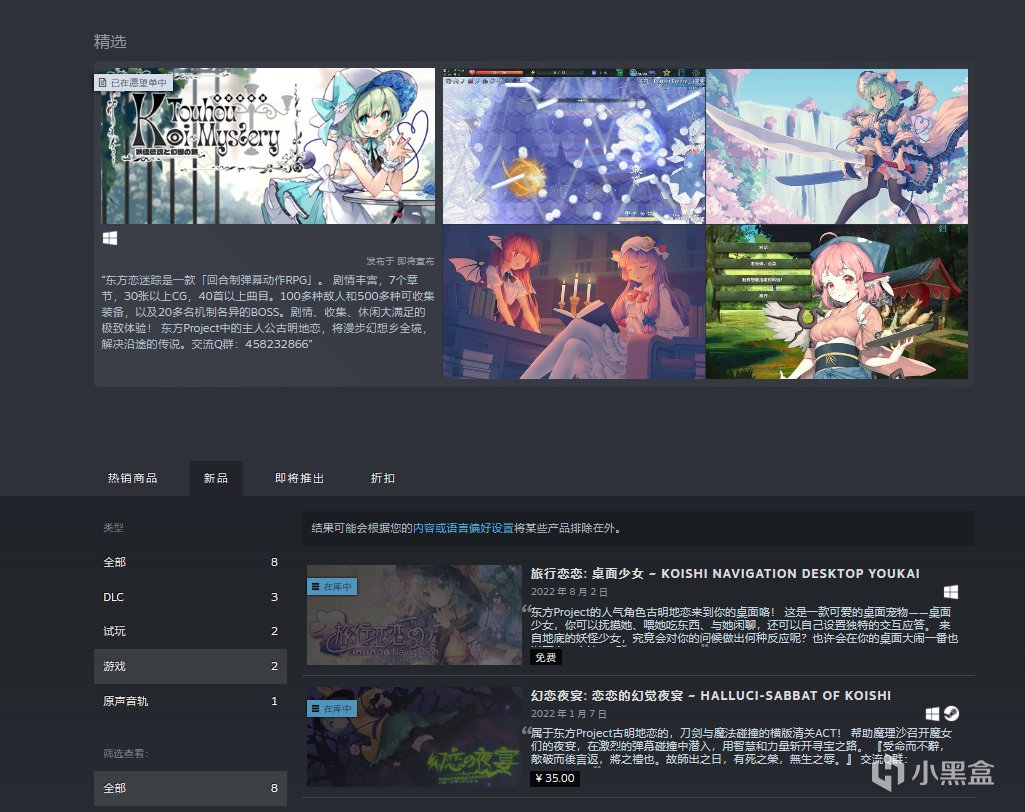This screenshot has width=1025, height=812.
Task: Click the wishlist badge on featured banner
Action: click(133, 82)
